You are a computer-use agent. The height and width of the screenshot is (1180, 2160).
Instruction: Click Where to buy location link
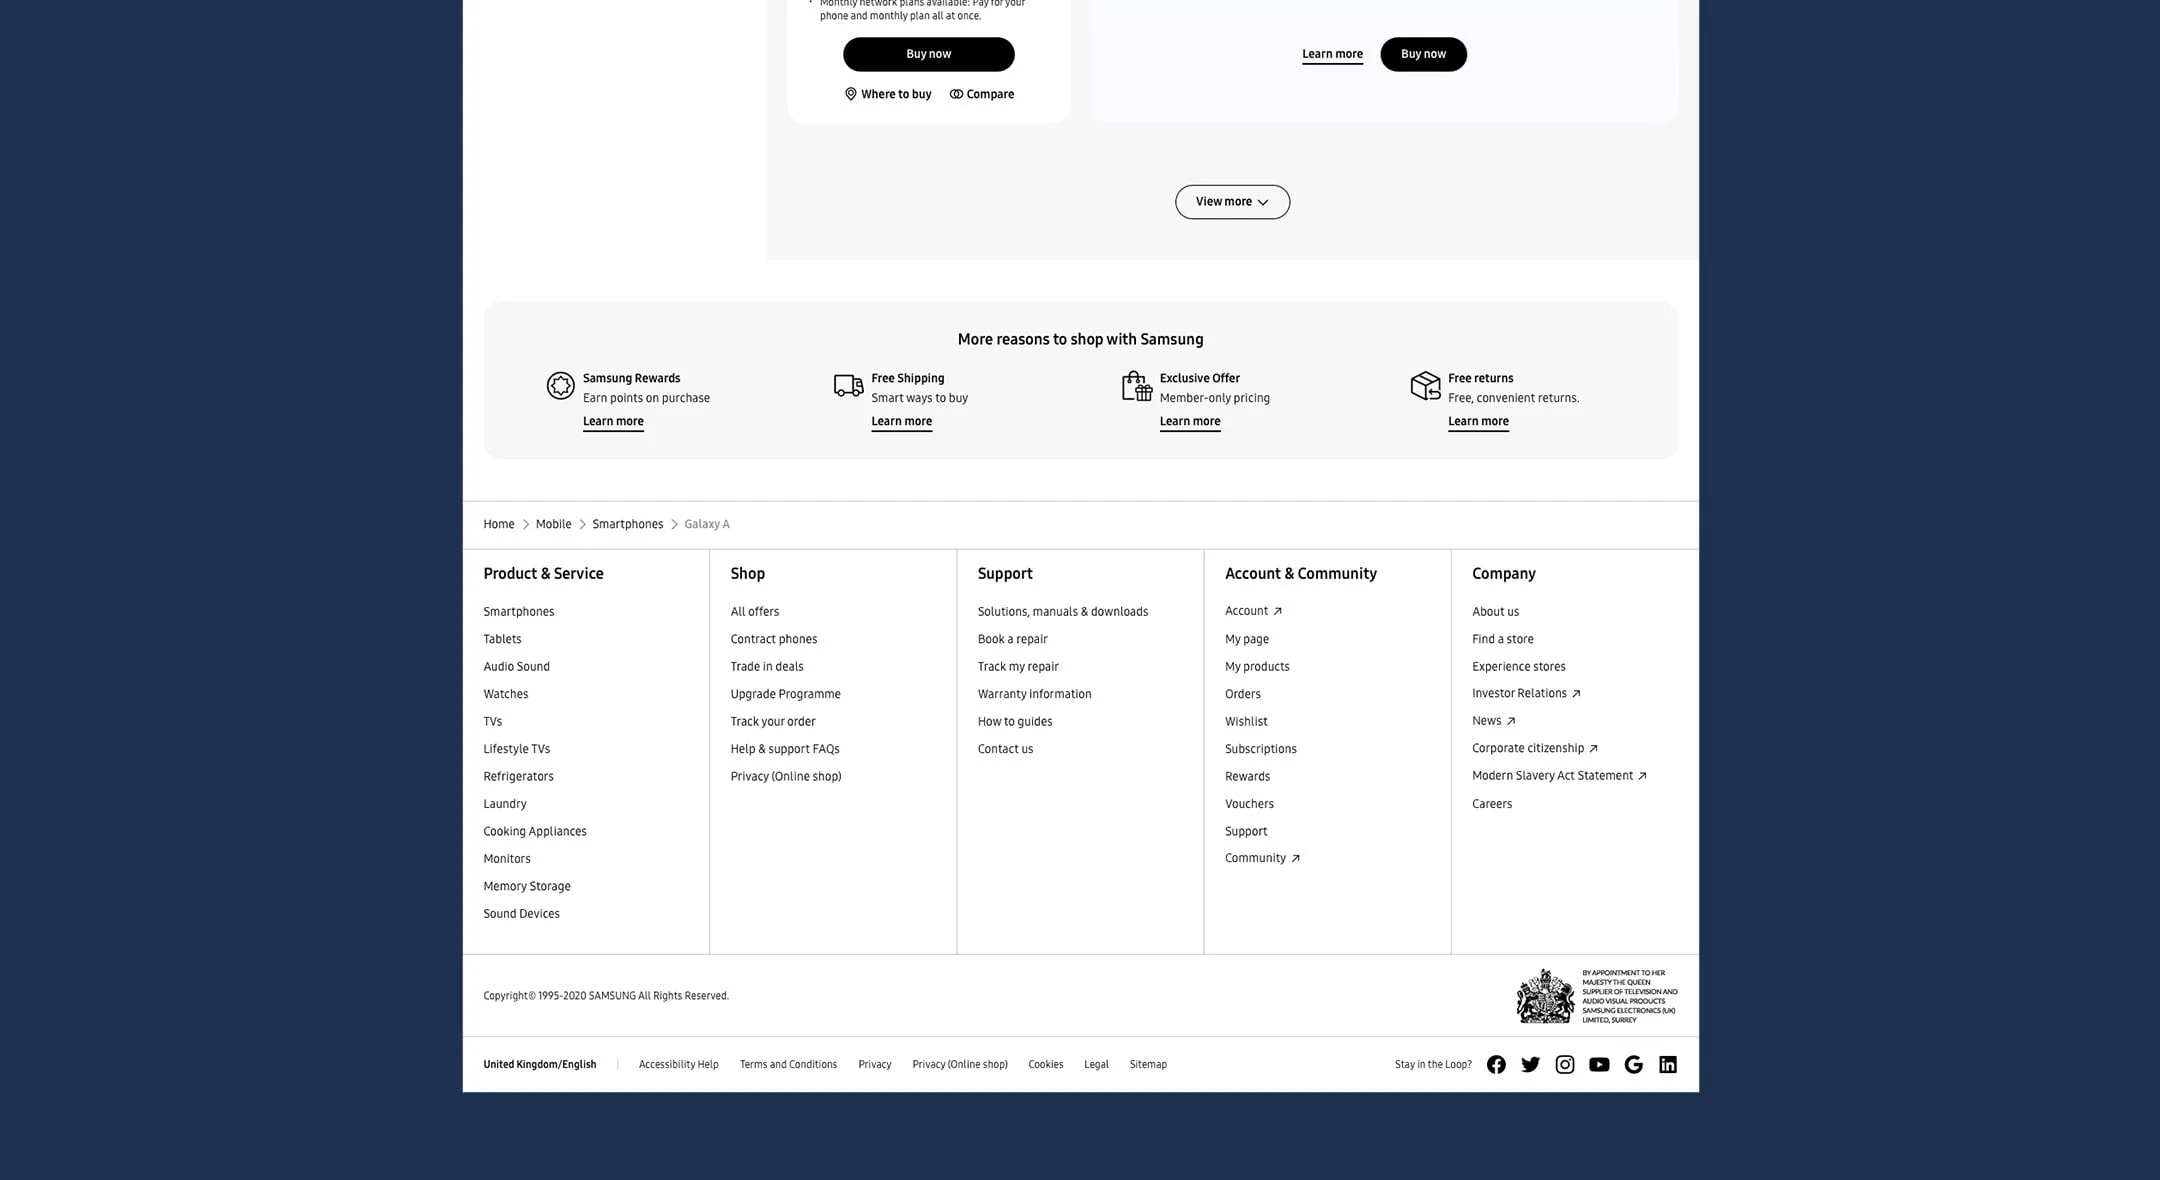[x=888, y=94]
